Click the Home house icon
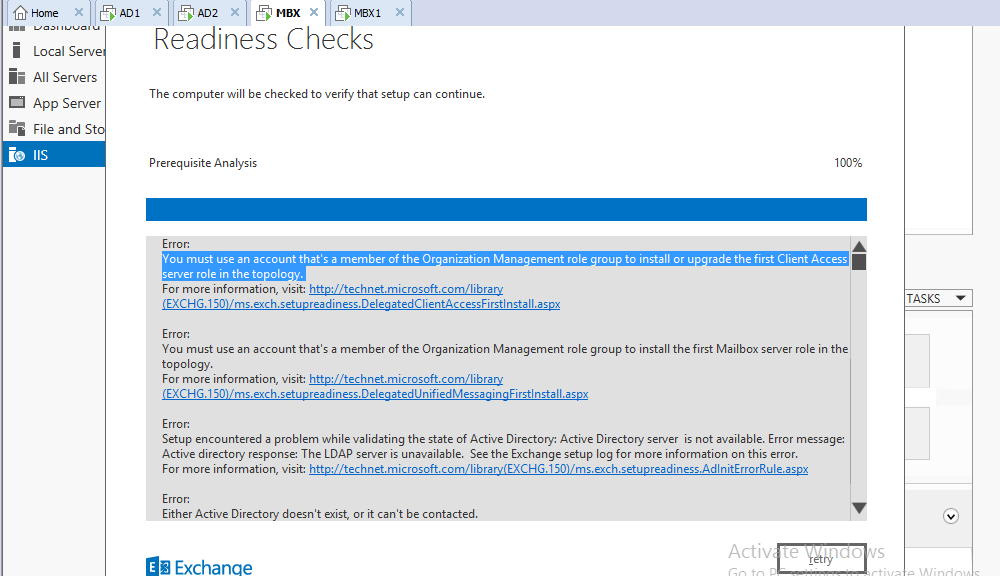This screenshot has width=1000, height=576. tap(20, 13)
